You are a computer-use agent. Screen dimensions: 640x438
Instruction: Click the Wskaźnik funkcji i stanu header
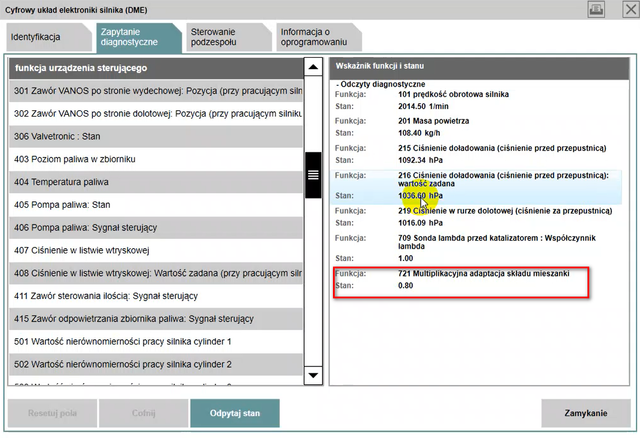[x=479, y=68]
